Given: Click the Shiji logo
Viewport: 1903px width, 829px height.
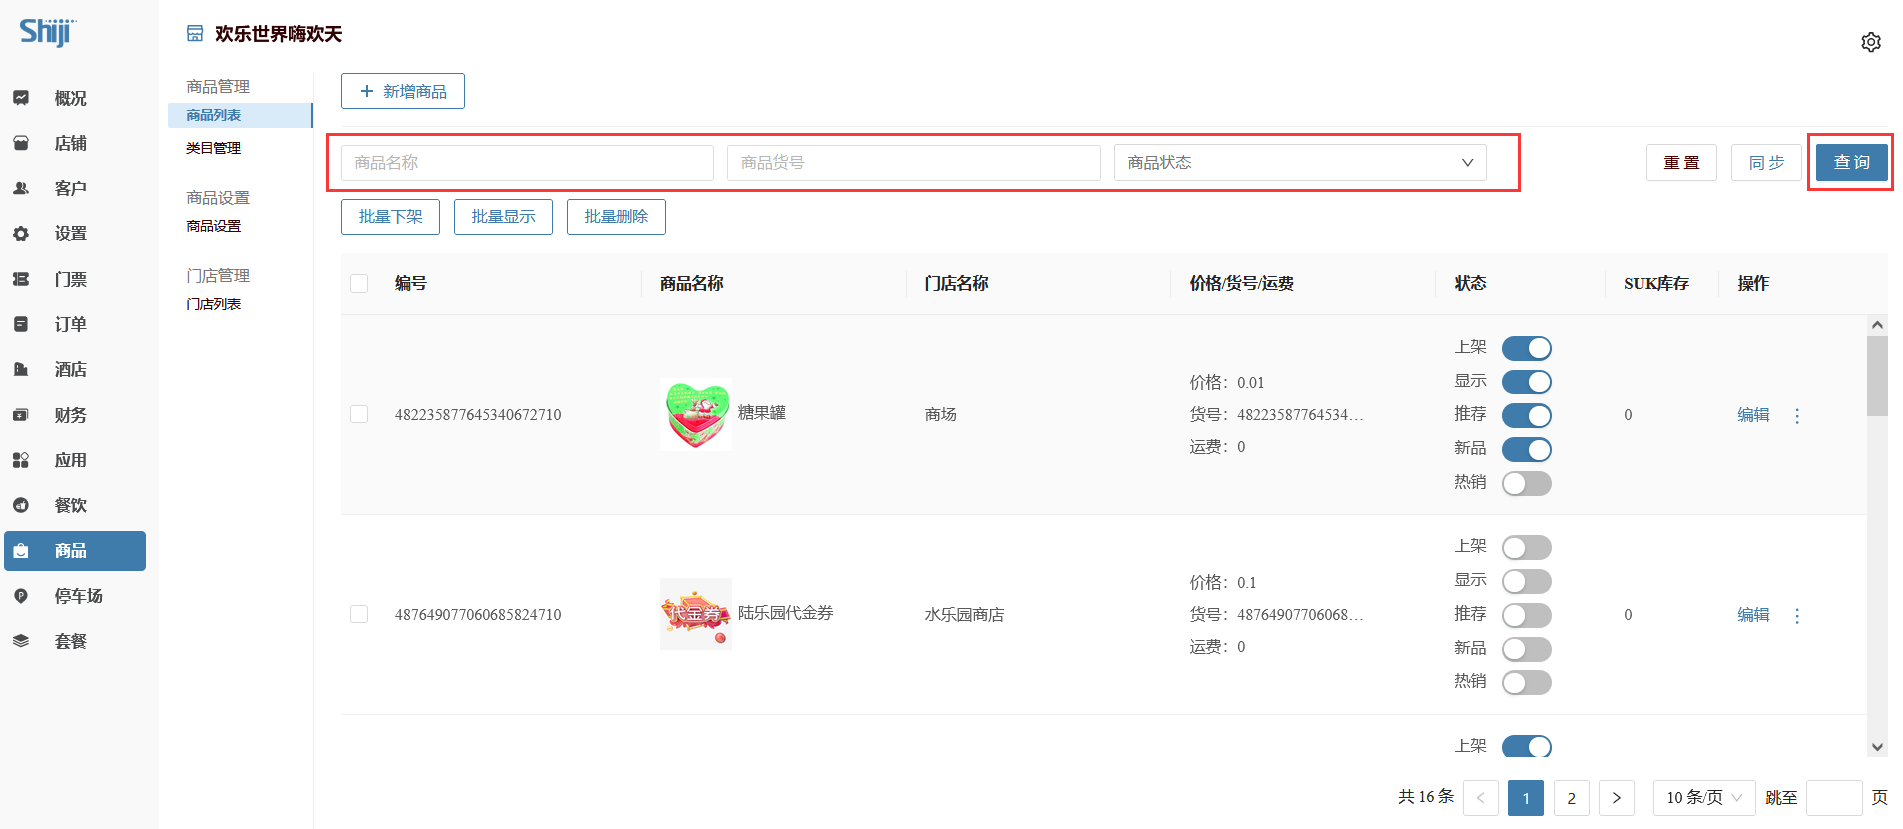Looking at the screenshot, I should click(x=47, y=31).
